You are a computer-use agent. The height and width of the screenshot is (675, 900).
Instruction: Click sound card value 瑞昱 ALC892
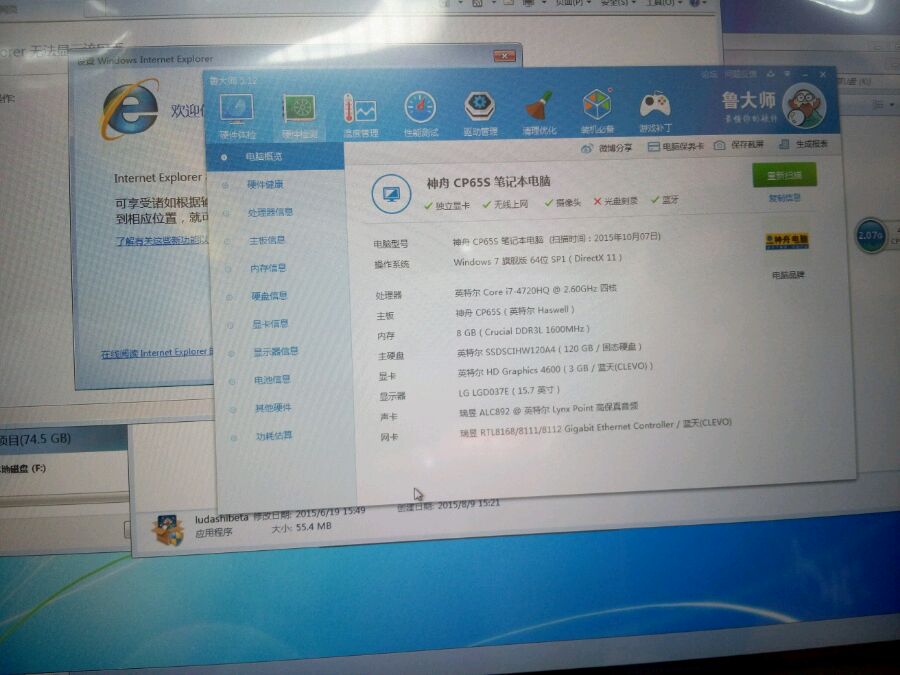[x=549, y=410]
